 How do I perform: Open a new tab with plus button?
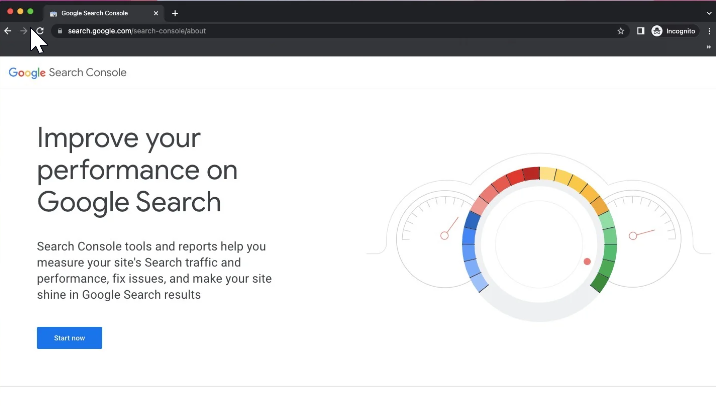click(175, 13)
